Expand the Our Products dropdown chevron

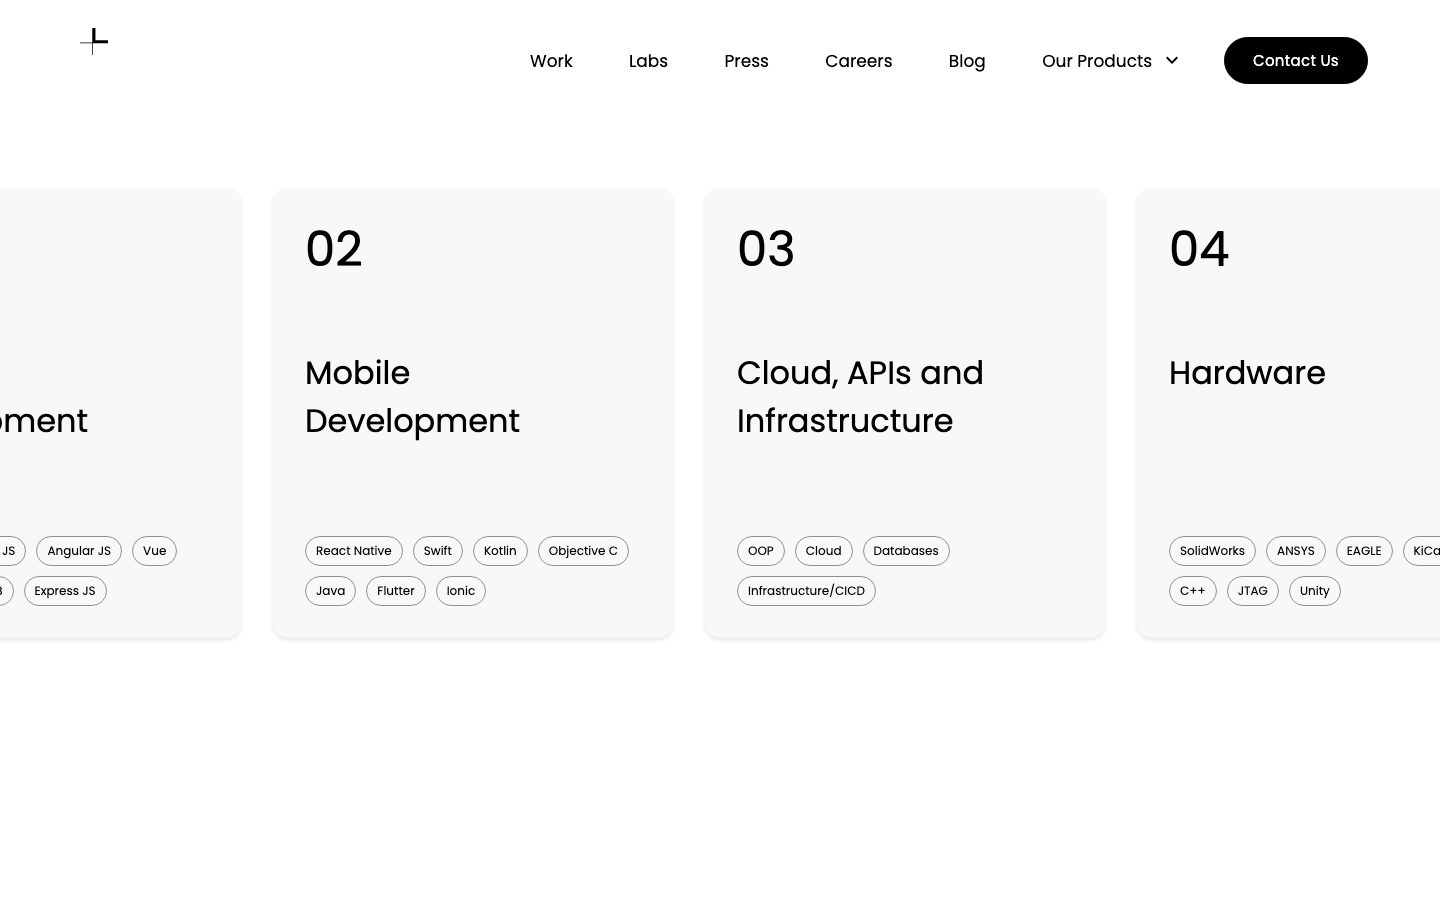(1172, 61)
